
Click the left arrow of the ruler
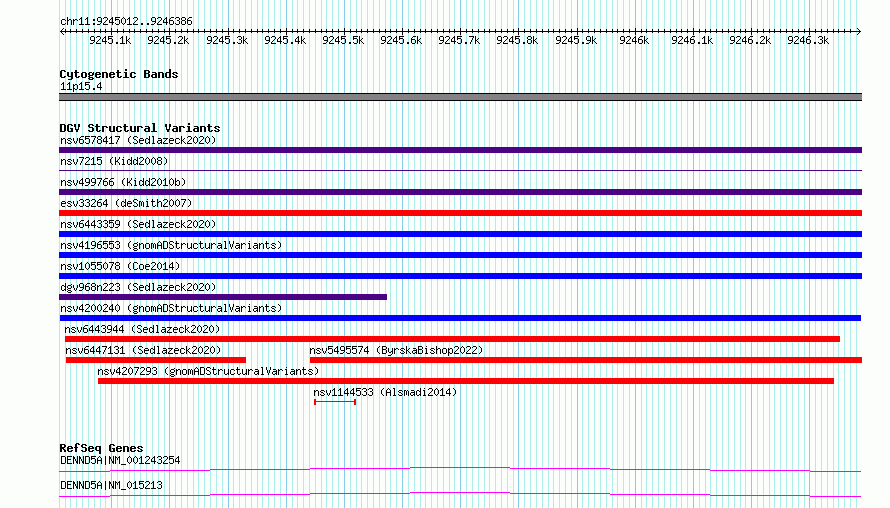coord(62,31)
